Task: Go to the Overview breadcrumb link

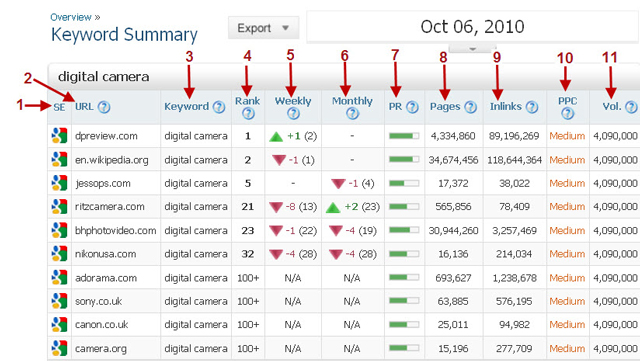Action: pyautogui.click(x=71, y=17)
